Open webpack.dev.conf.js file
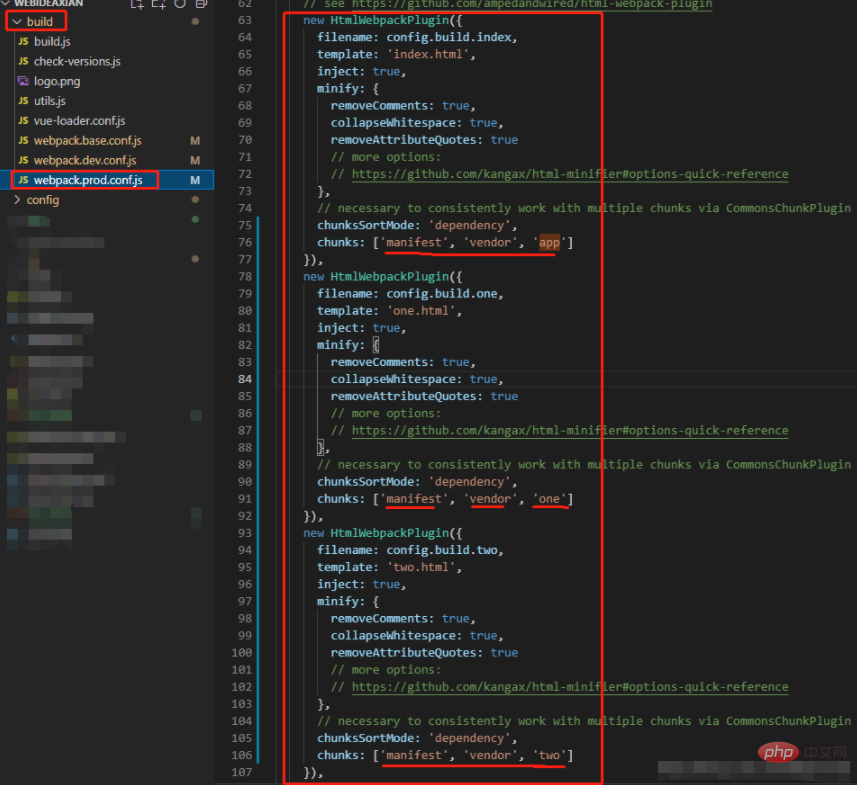 pyautogui.click(x=85, y=160)
